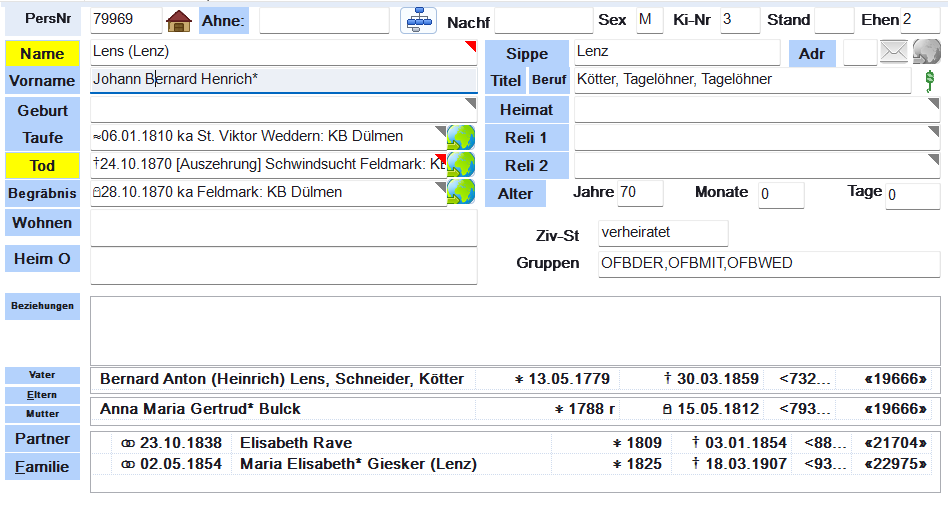
Task: Click the Reli 1 button
Action: pos(527,138)
